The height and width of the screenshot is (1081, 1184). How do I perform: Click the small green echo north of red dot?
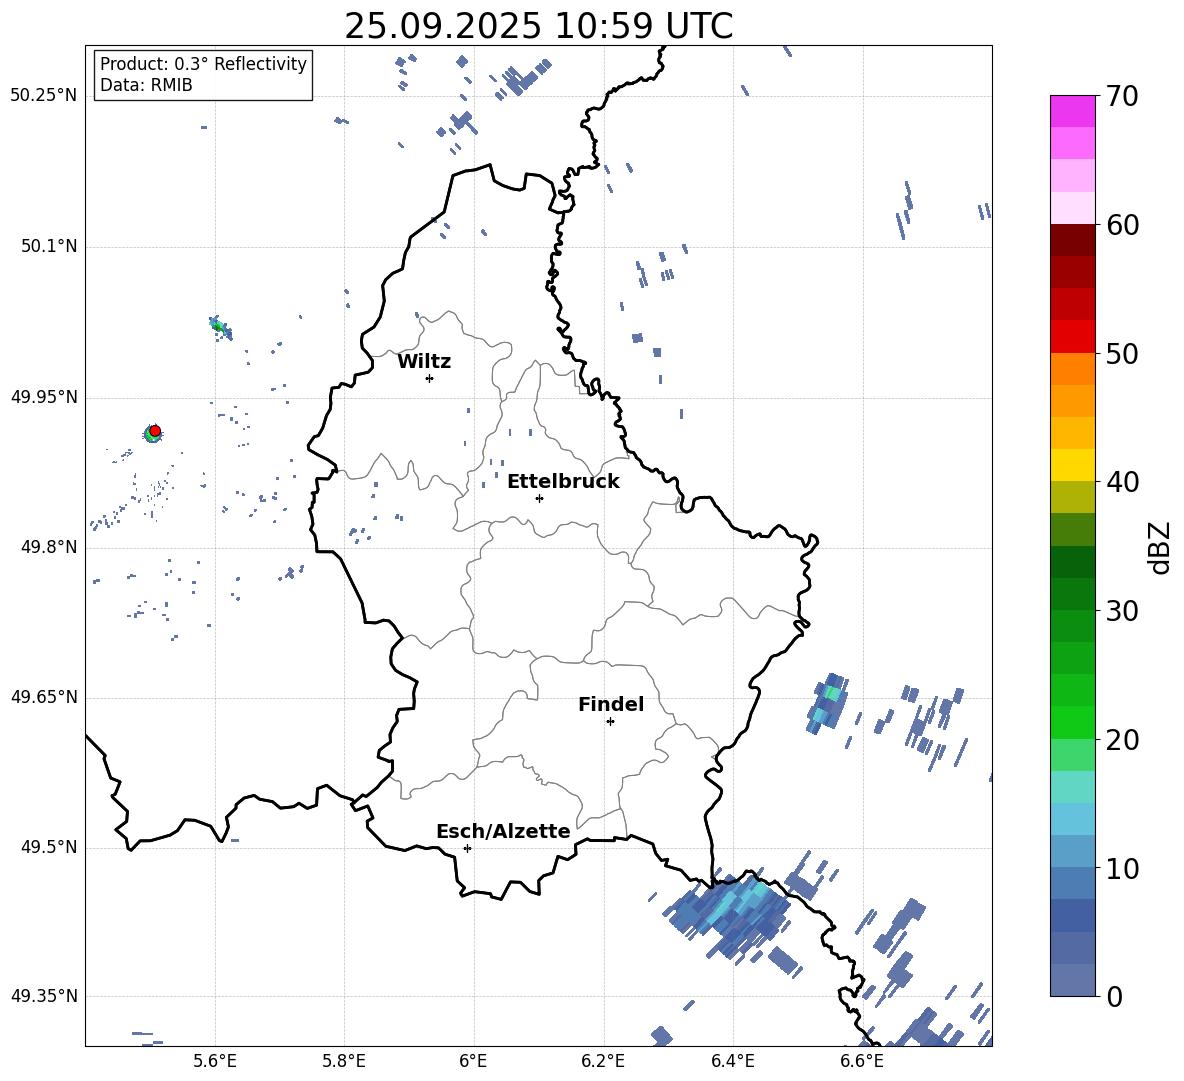[x=220, y=328]
